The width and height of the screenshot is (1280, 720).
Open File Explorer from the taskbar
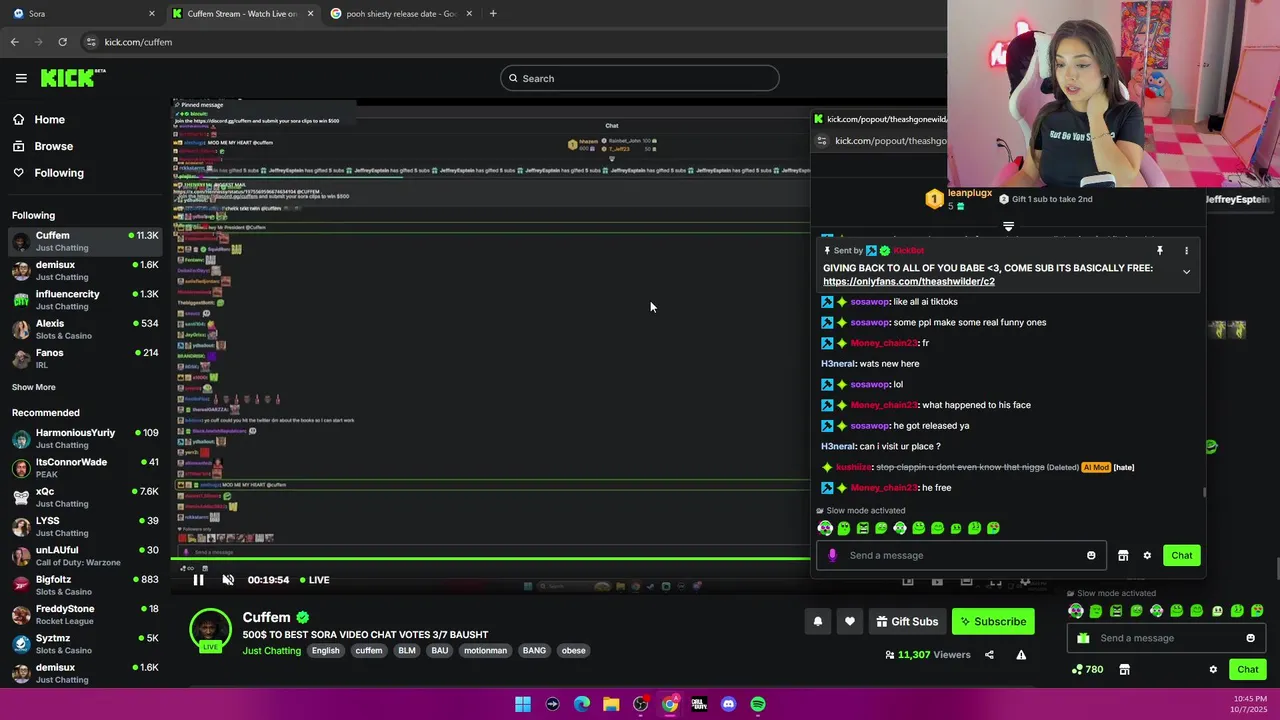coord(611,704)
